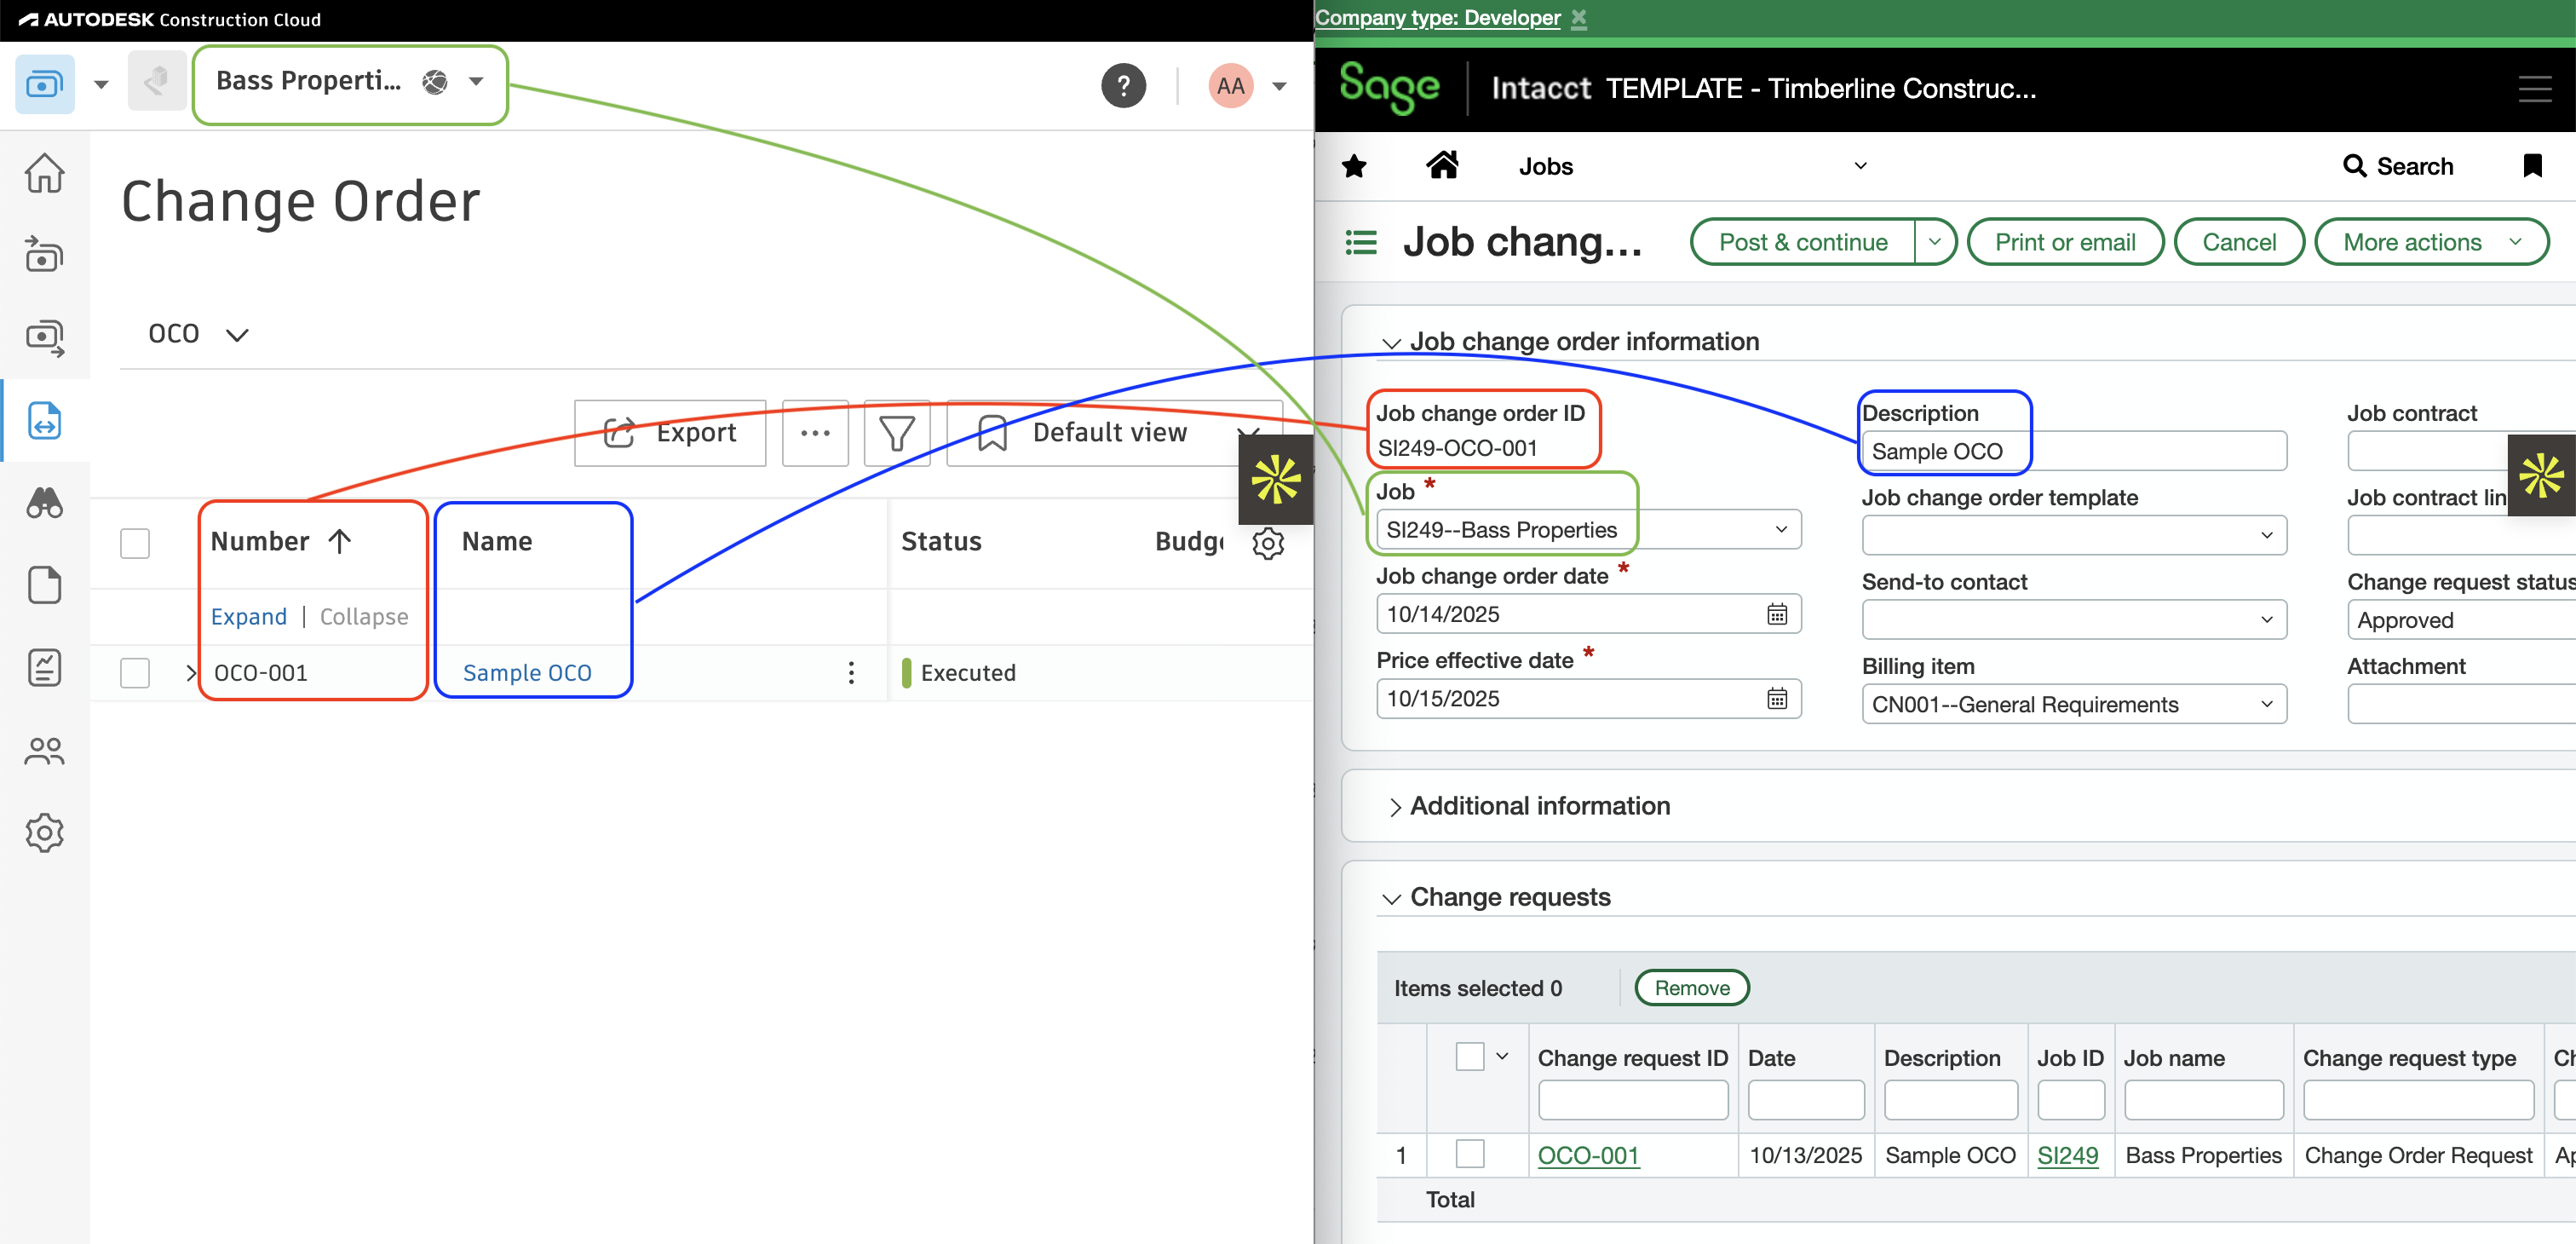Check the OCO-001 row box in Change requests
Image resolution: width=2576 pixels, height=1244 pixels.
pos(1470,1154)
